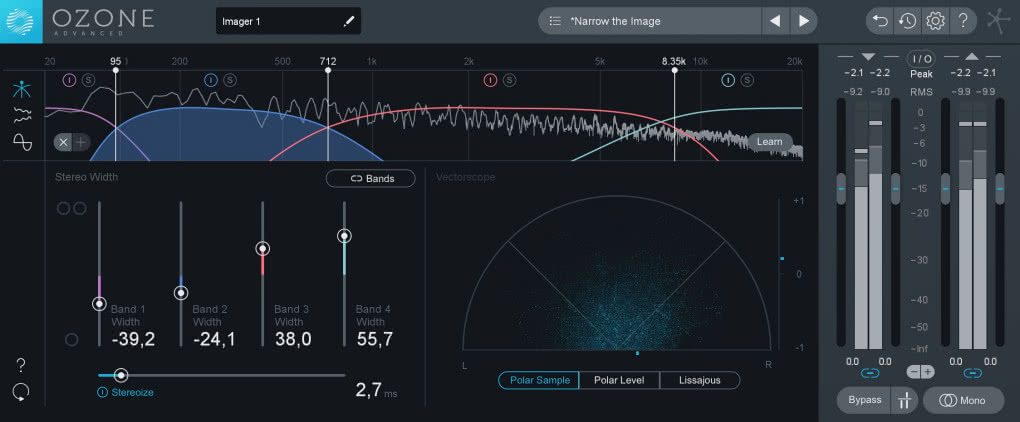This screenshot has height=422, width=1020.
Task: Select the crossover spectrum view icon
Action: click(x=22, y=90)
